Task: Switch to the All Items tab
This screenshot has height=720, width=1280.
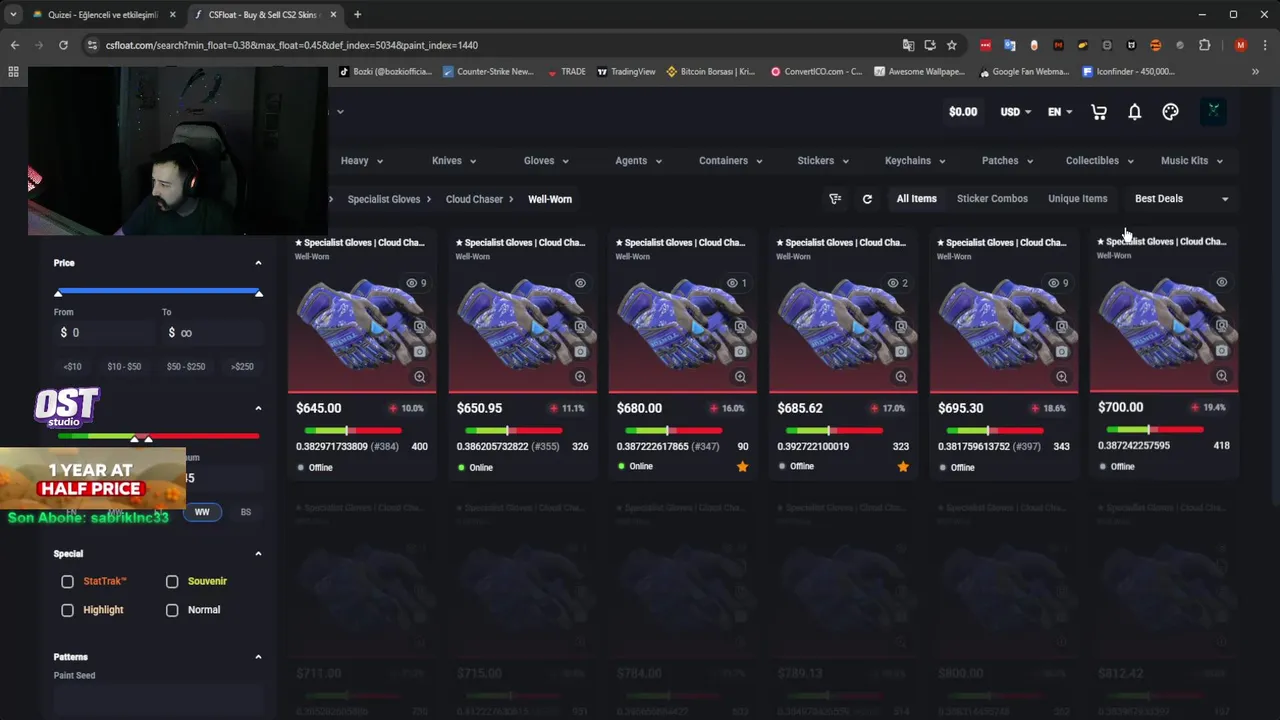Action: [x=917, y=199]
